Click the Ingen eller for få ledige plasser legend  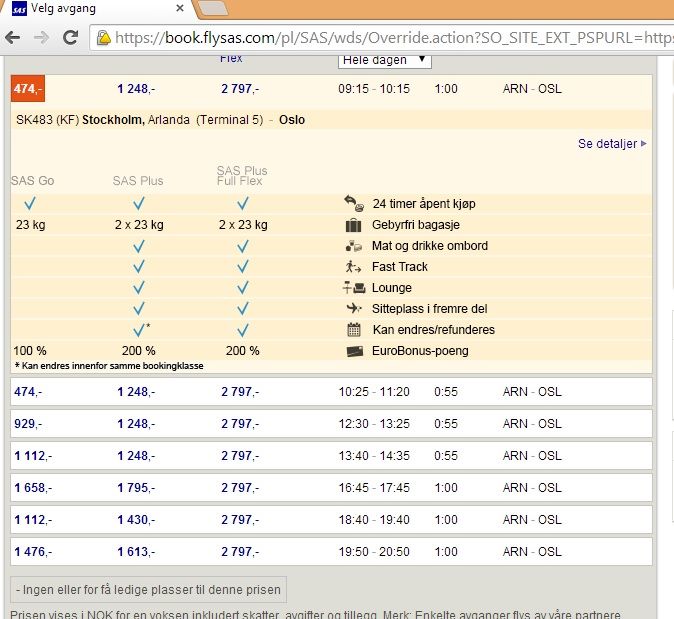tap(148, 590)
